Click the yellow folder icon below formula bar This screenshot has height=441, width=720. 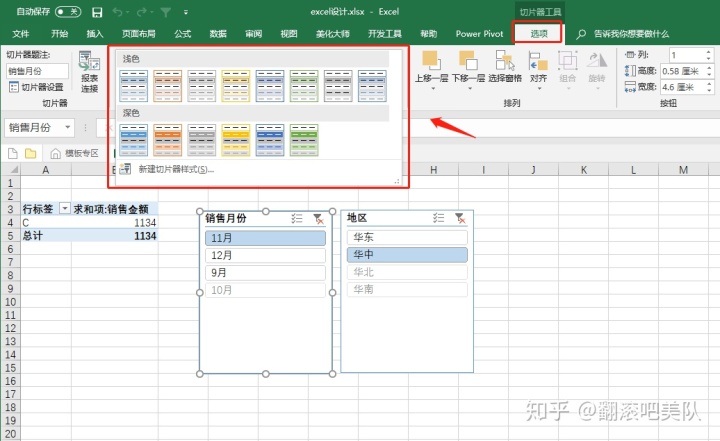pyautogui.click(x=31, y=153)
